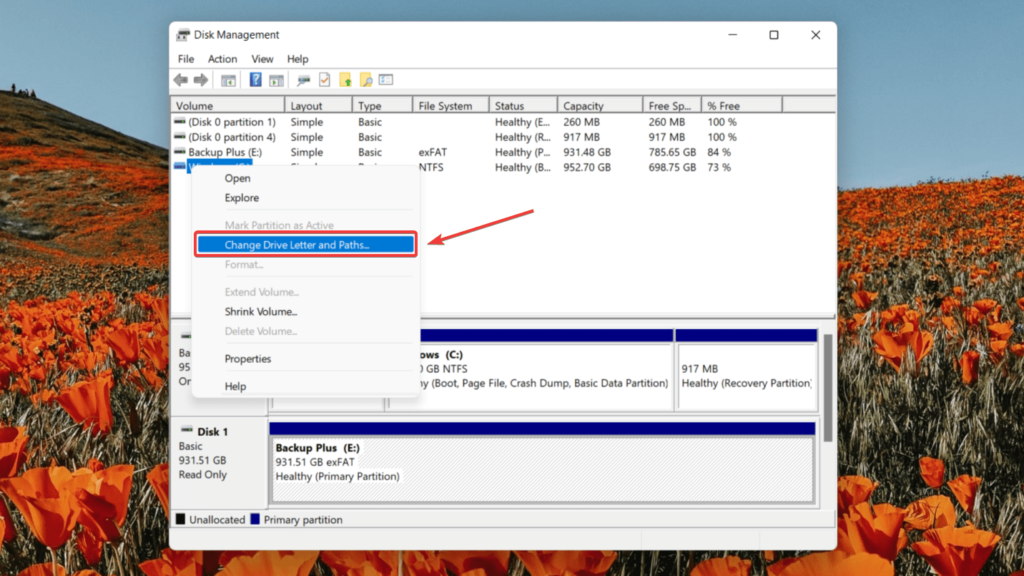Click the Properties toolbar icon
Screen dimensions: 1024x576
(384, 80)
